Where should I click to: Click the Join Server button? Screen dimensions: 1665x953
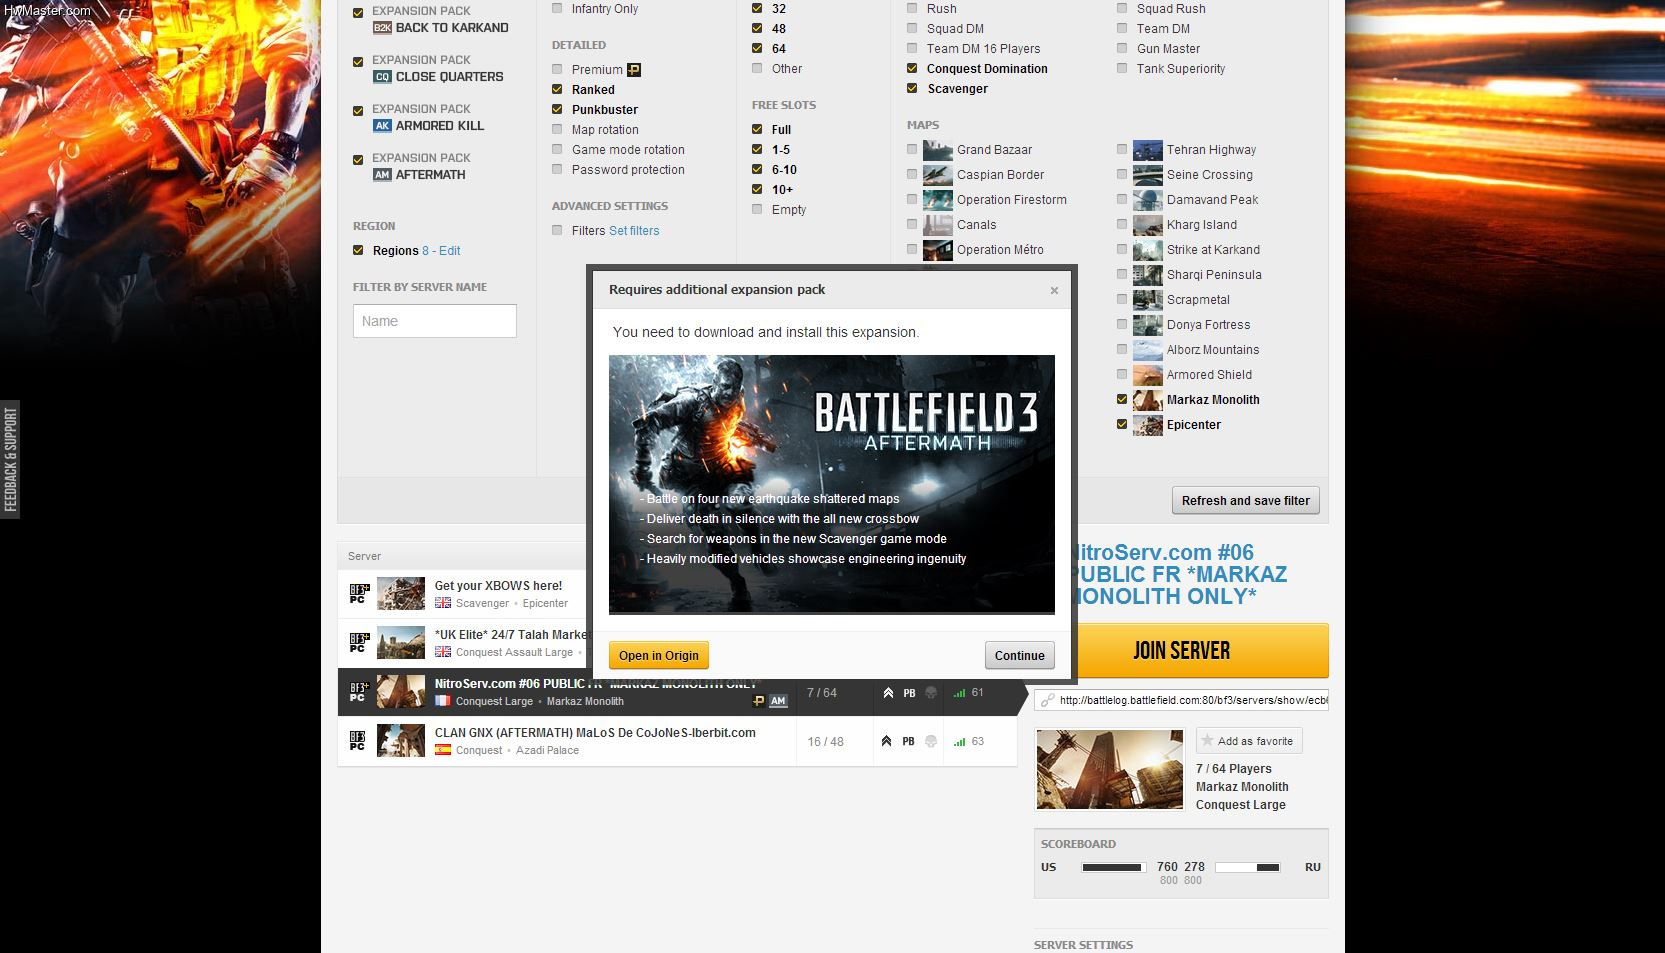(1182, 651)
